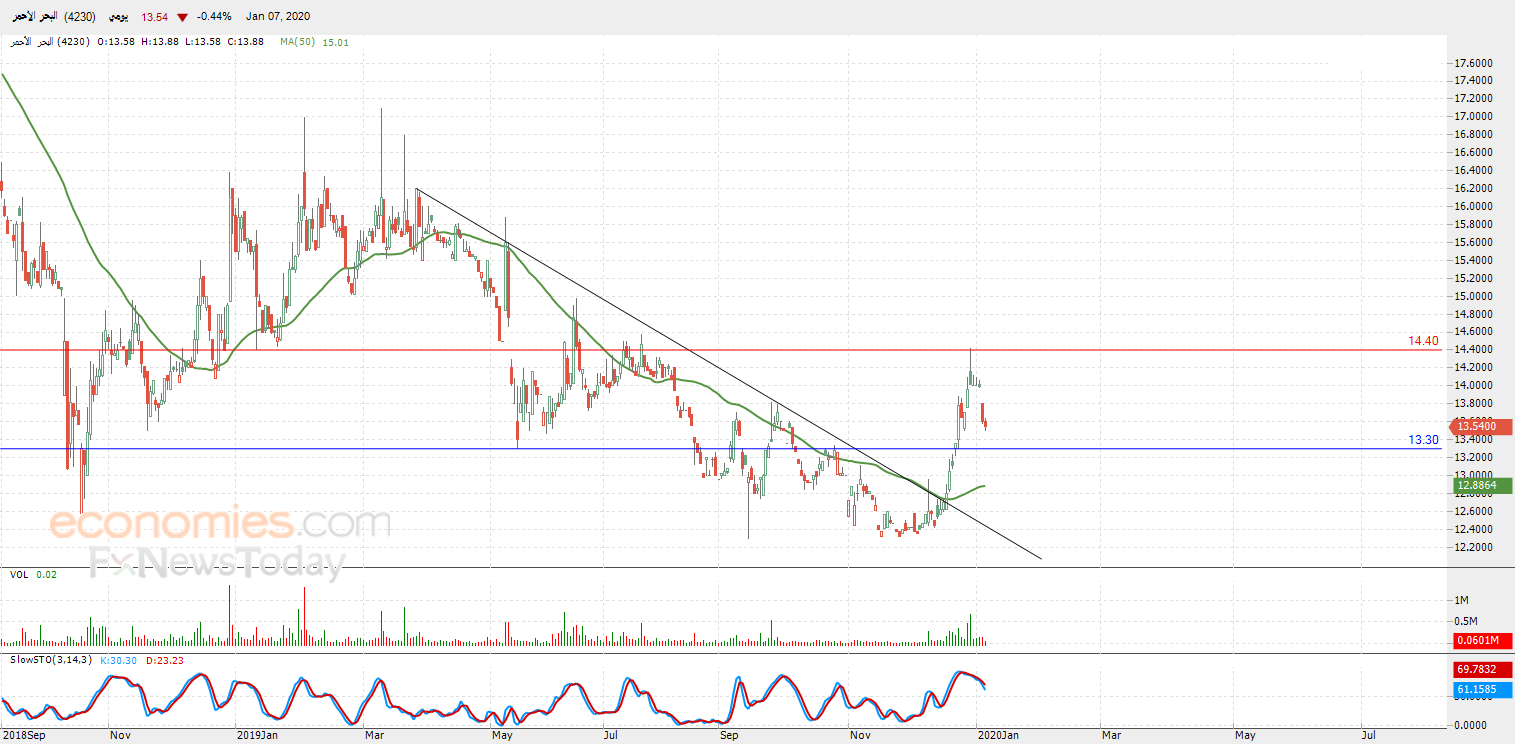The width and height of the screenshot is (1515, 744).
Task: Click the 2020Jan date axis label
Action: tap(998, 735)
